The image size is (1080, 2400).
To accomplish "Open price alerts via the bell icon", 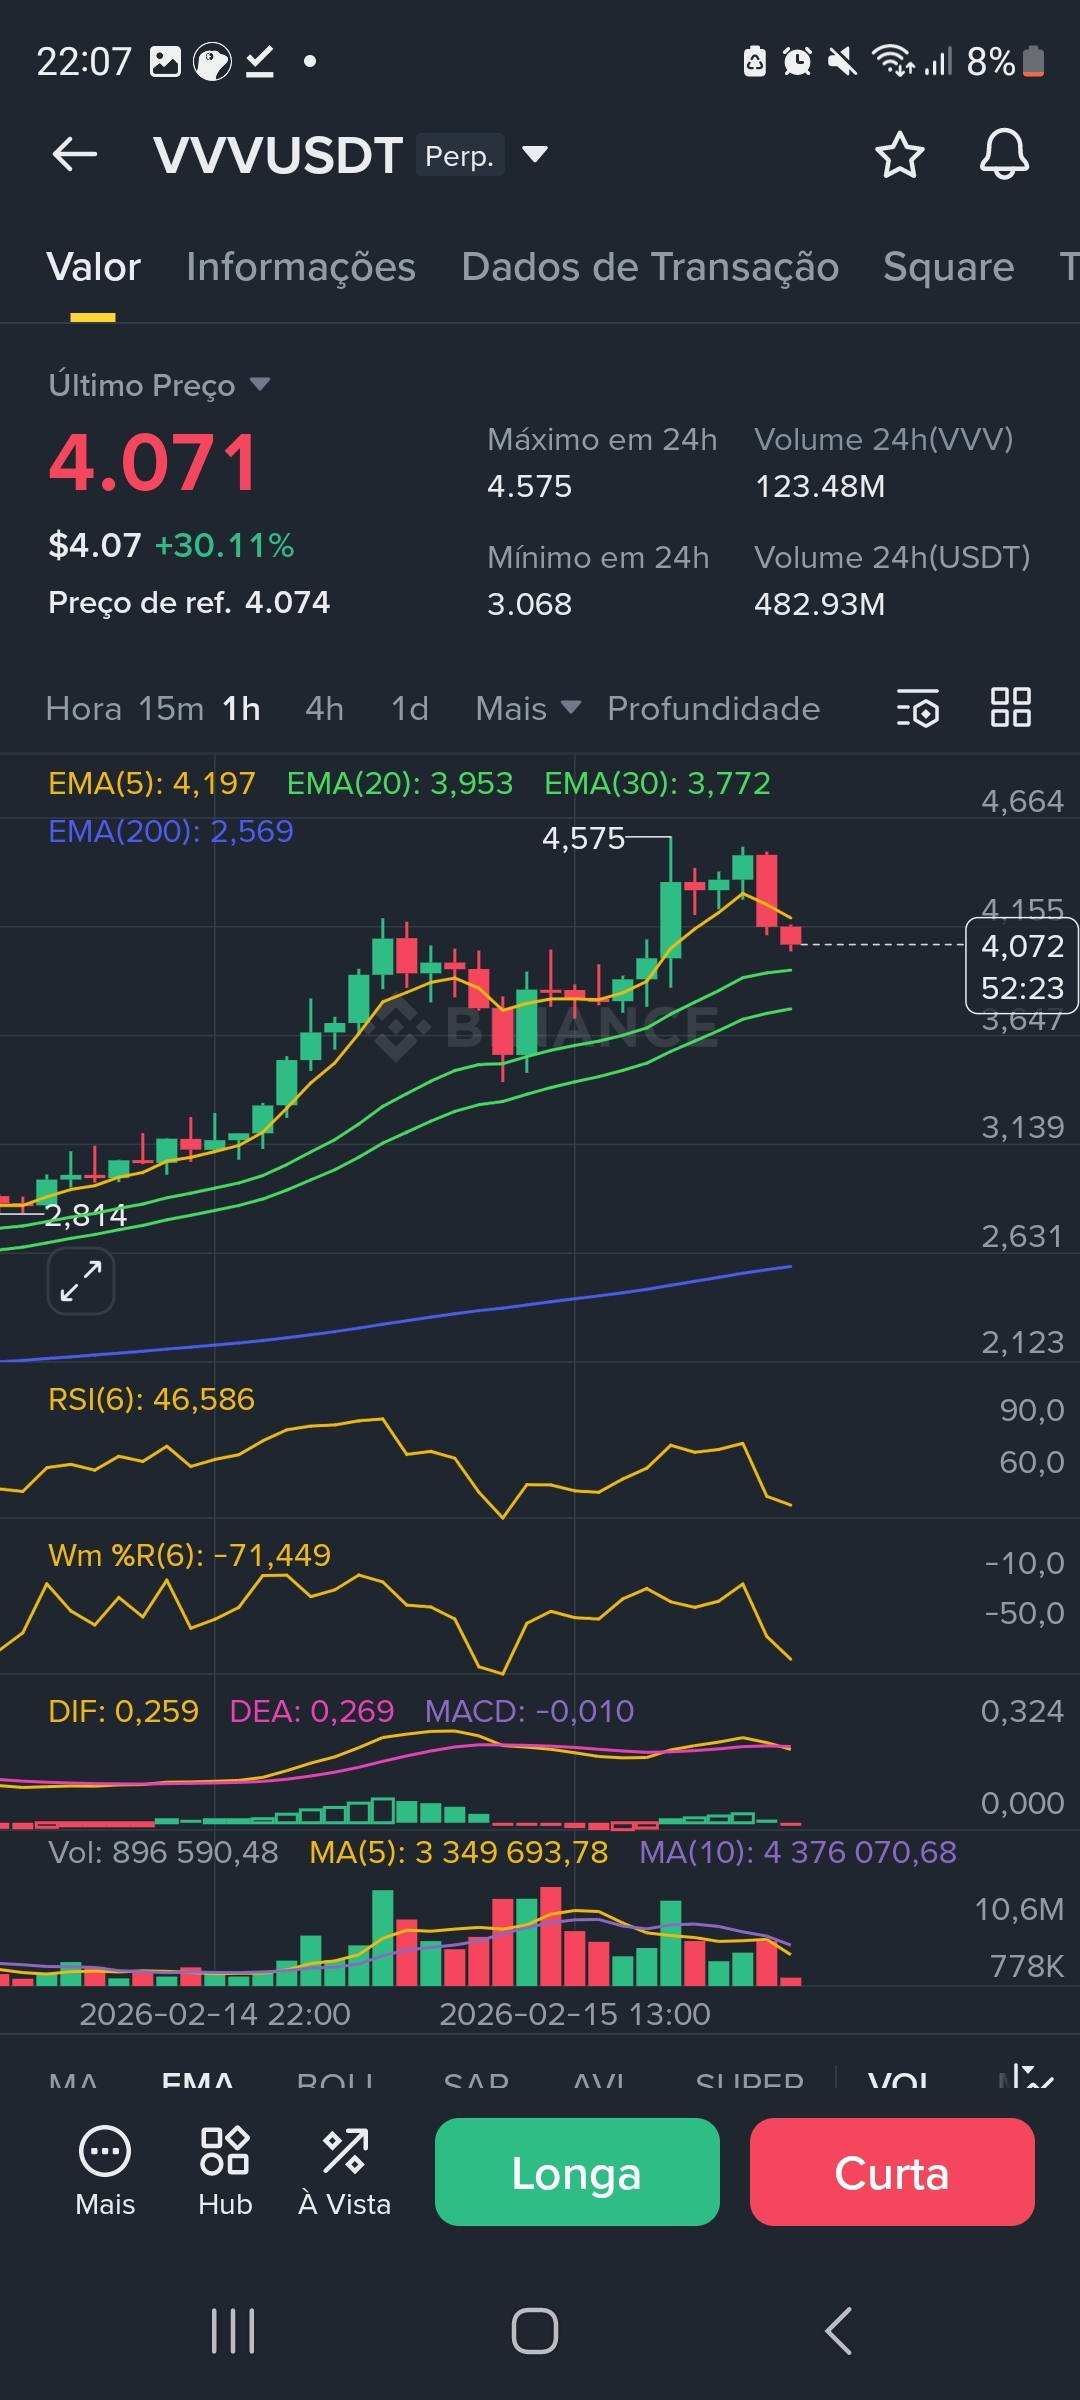I will pos(1004,154).
